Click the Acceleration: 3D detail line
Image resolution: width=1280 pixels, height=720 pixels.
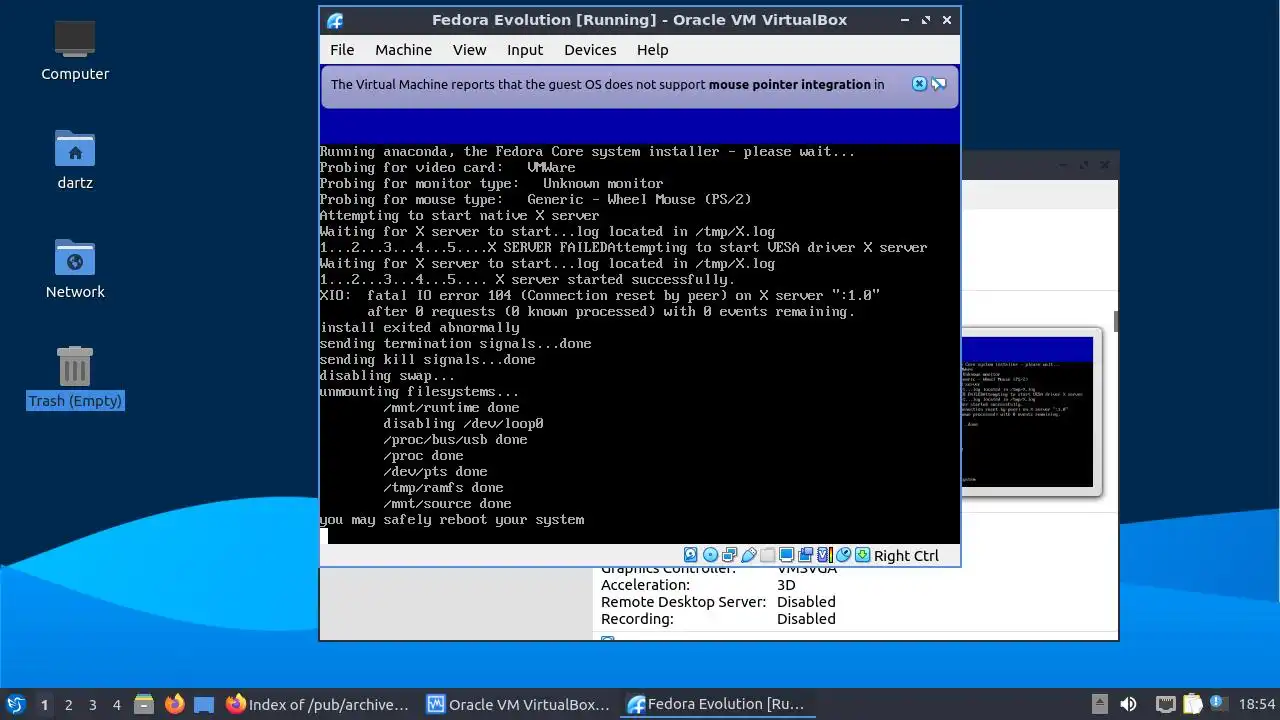coord(698,585)
